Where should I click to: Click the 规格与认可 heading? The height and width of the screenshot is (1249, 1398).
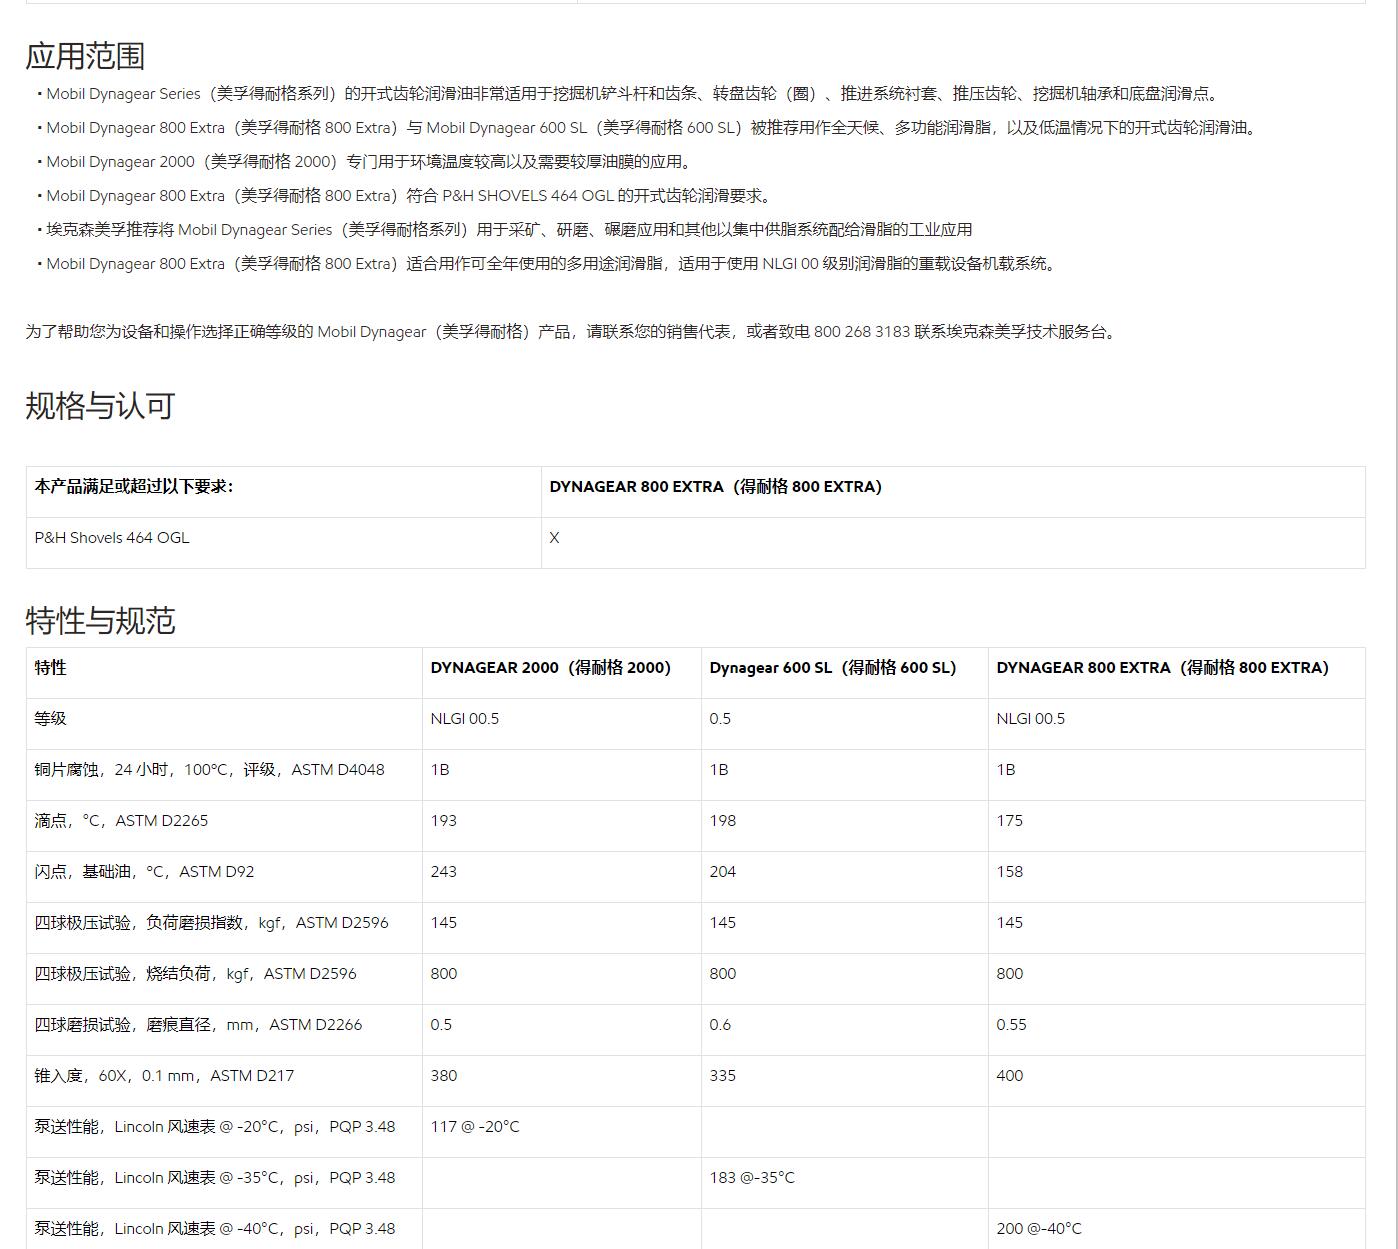tap(100, 406)
